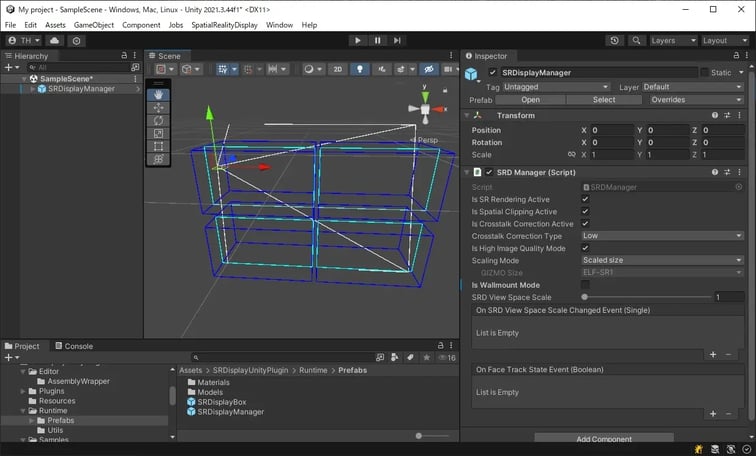The height and width of the screenshot is (456, 756).
Task: Expand SRDisplayManager in Hierarchy
Action: click(x=33, y=89)
